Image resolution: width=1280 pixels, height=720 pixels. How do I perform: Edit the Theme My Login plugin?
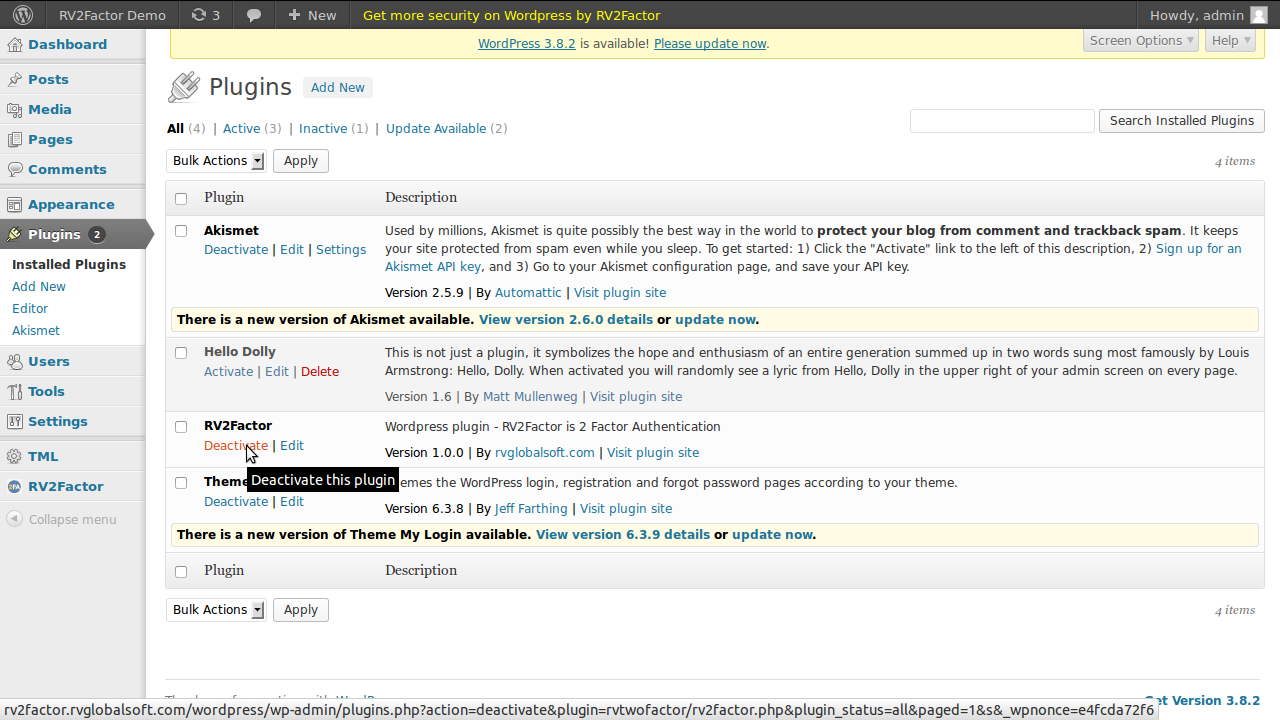pos(292,501)
